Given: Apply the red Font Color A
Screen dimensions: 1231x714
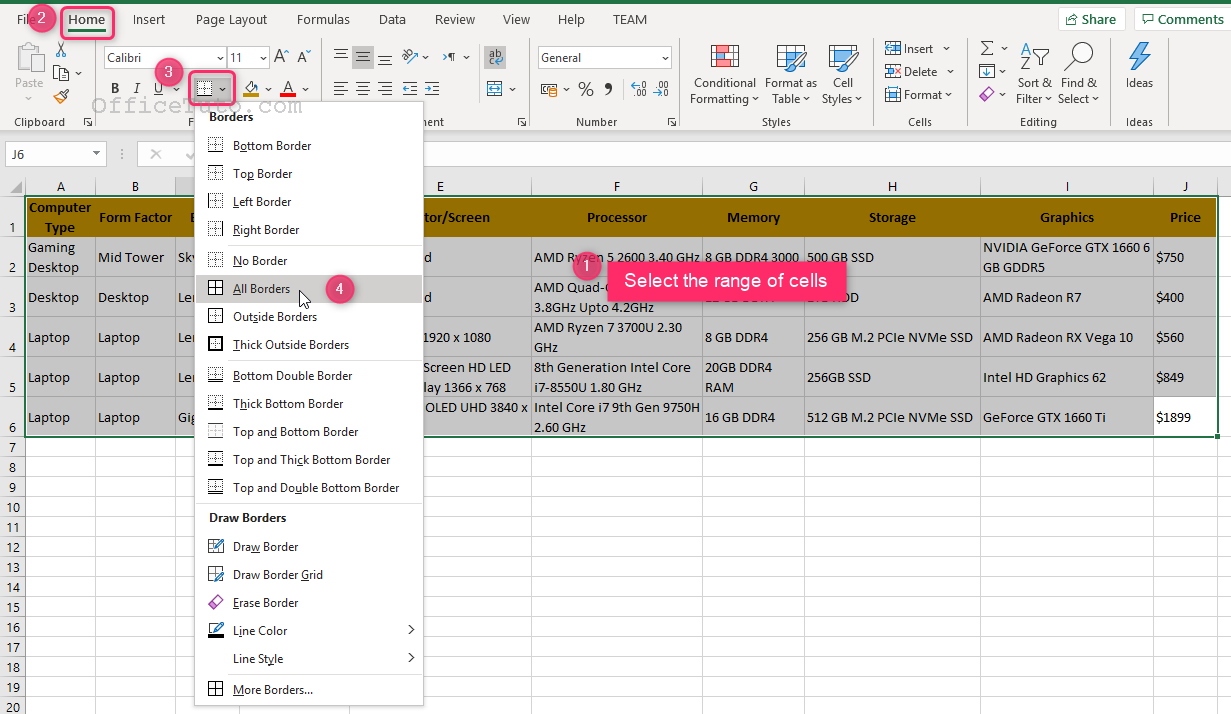Looking at the screenshot, I should tap(288, 89).
